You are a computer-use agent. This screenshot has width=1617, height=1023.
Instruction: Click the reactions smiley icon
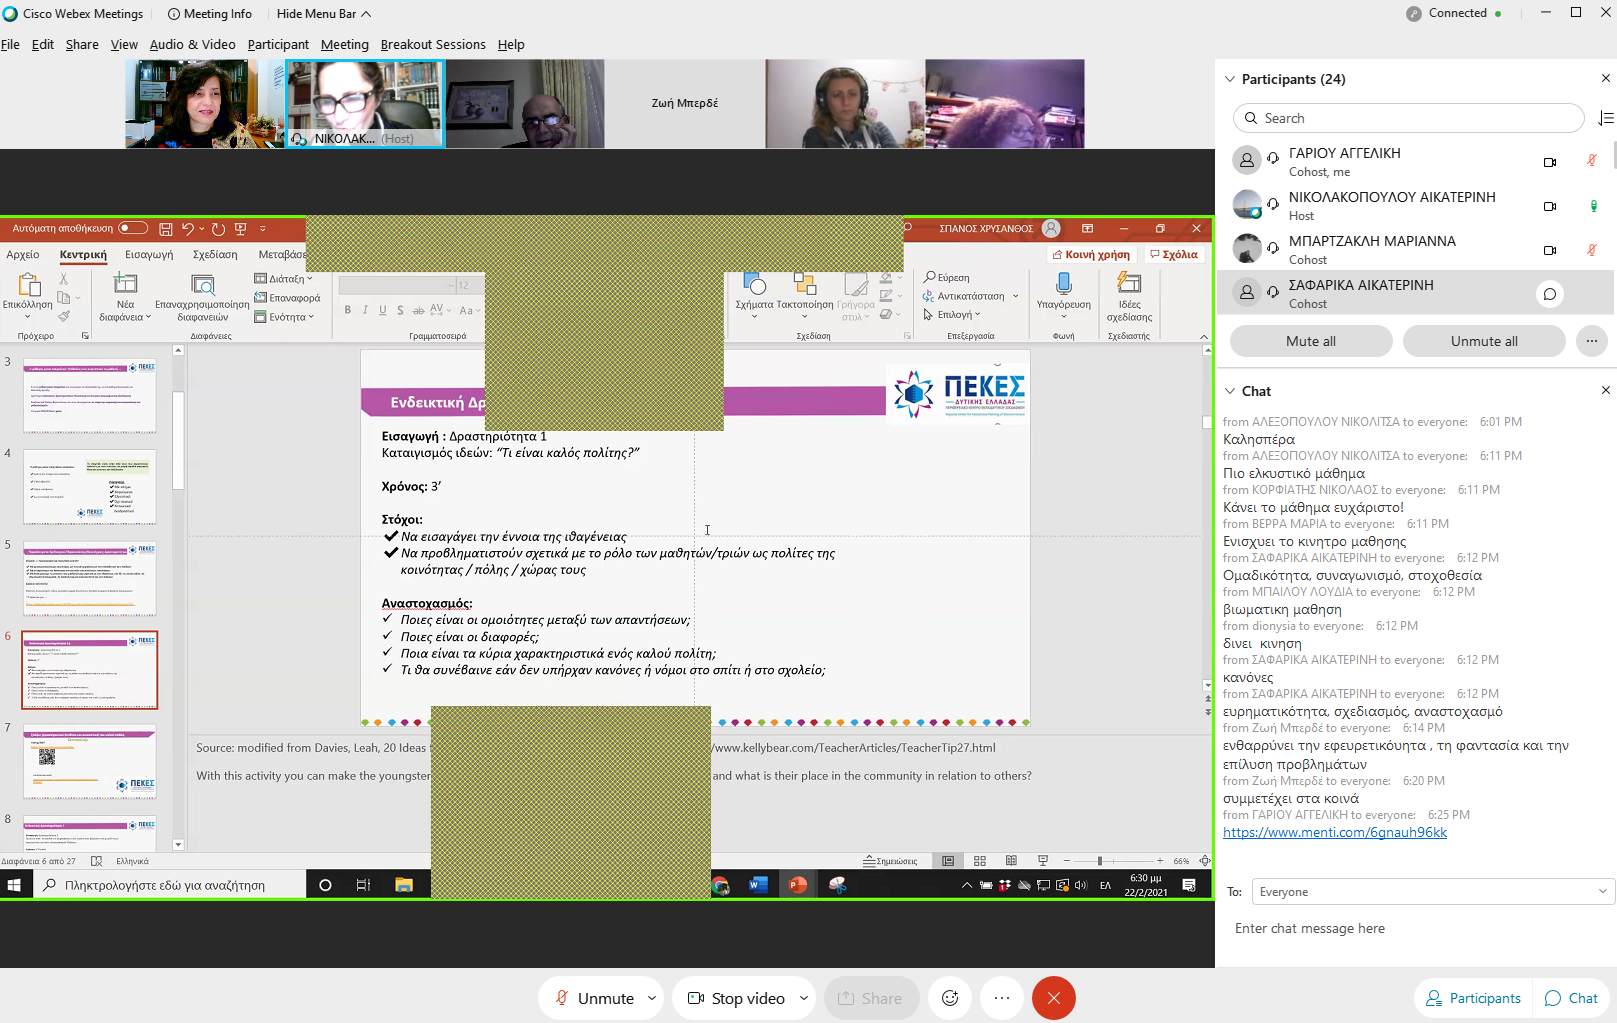pyautogui.click(x=950, y=998)
